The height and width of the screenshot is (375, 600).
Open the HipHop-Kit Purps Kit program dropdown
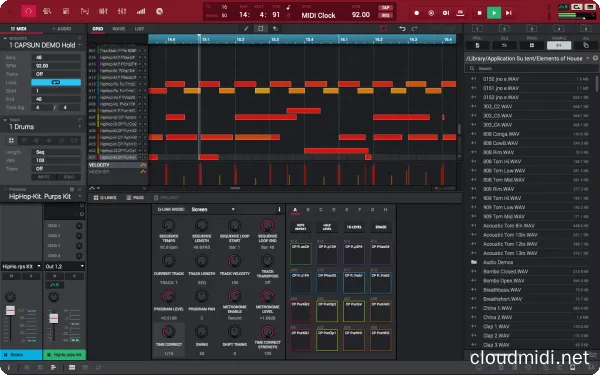pyautogui.click(x=80, y=196)
